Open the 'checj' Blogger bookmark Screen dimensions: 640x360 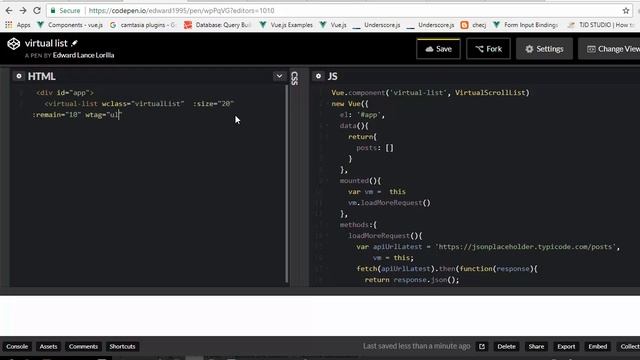(x=473, y=25)
